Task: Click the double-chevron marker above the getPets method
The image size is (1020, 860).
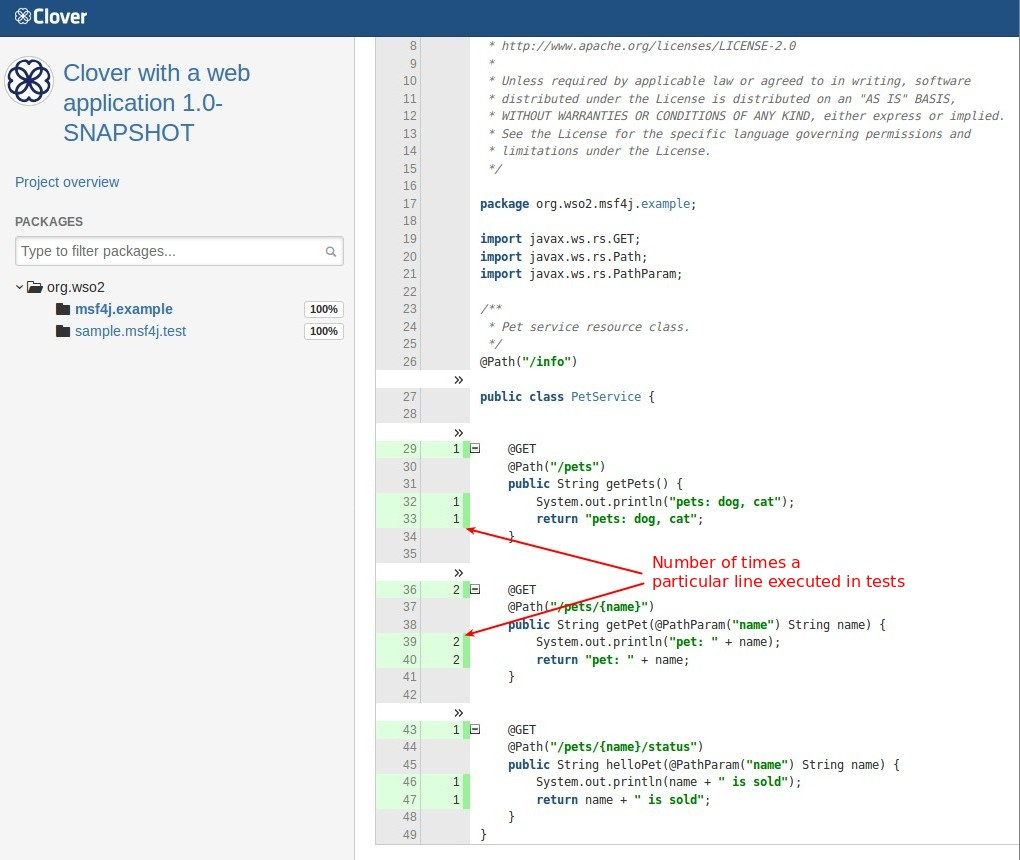Action: (458, 433)
